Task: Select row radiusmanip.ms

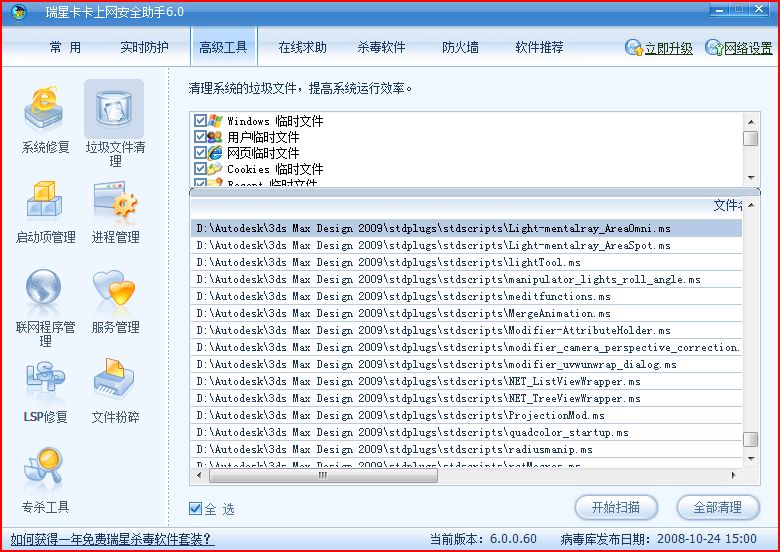Action: 467,450
